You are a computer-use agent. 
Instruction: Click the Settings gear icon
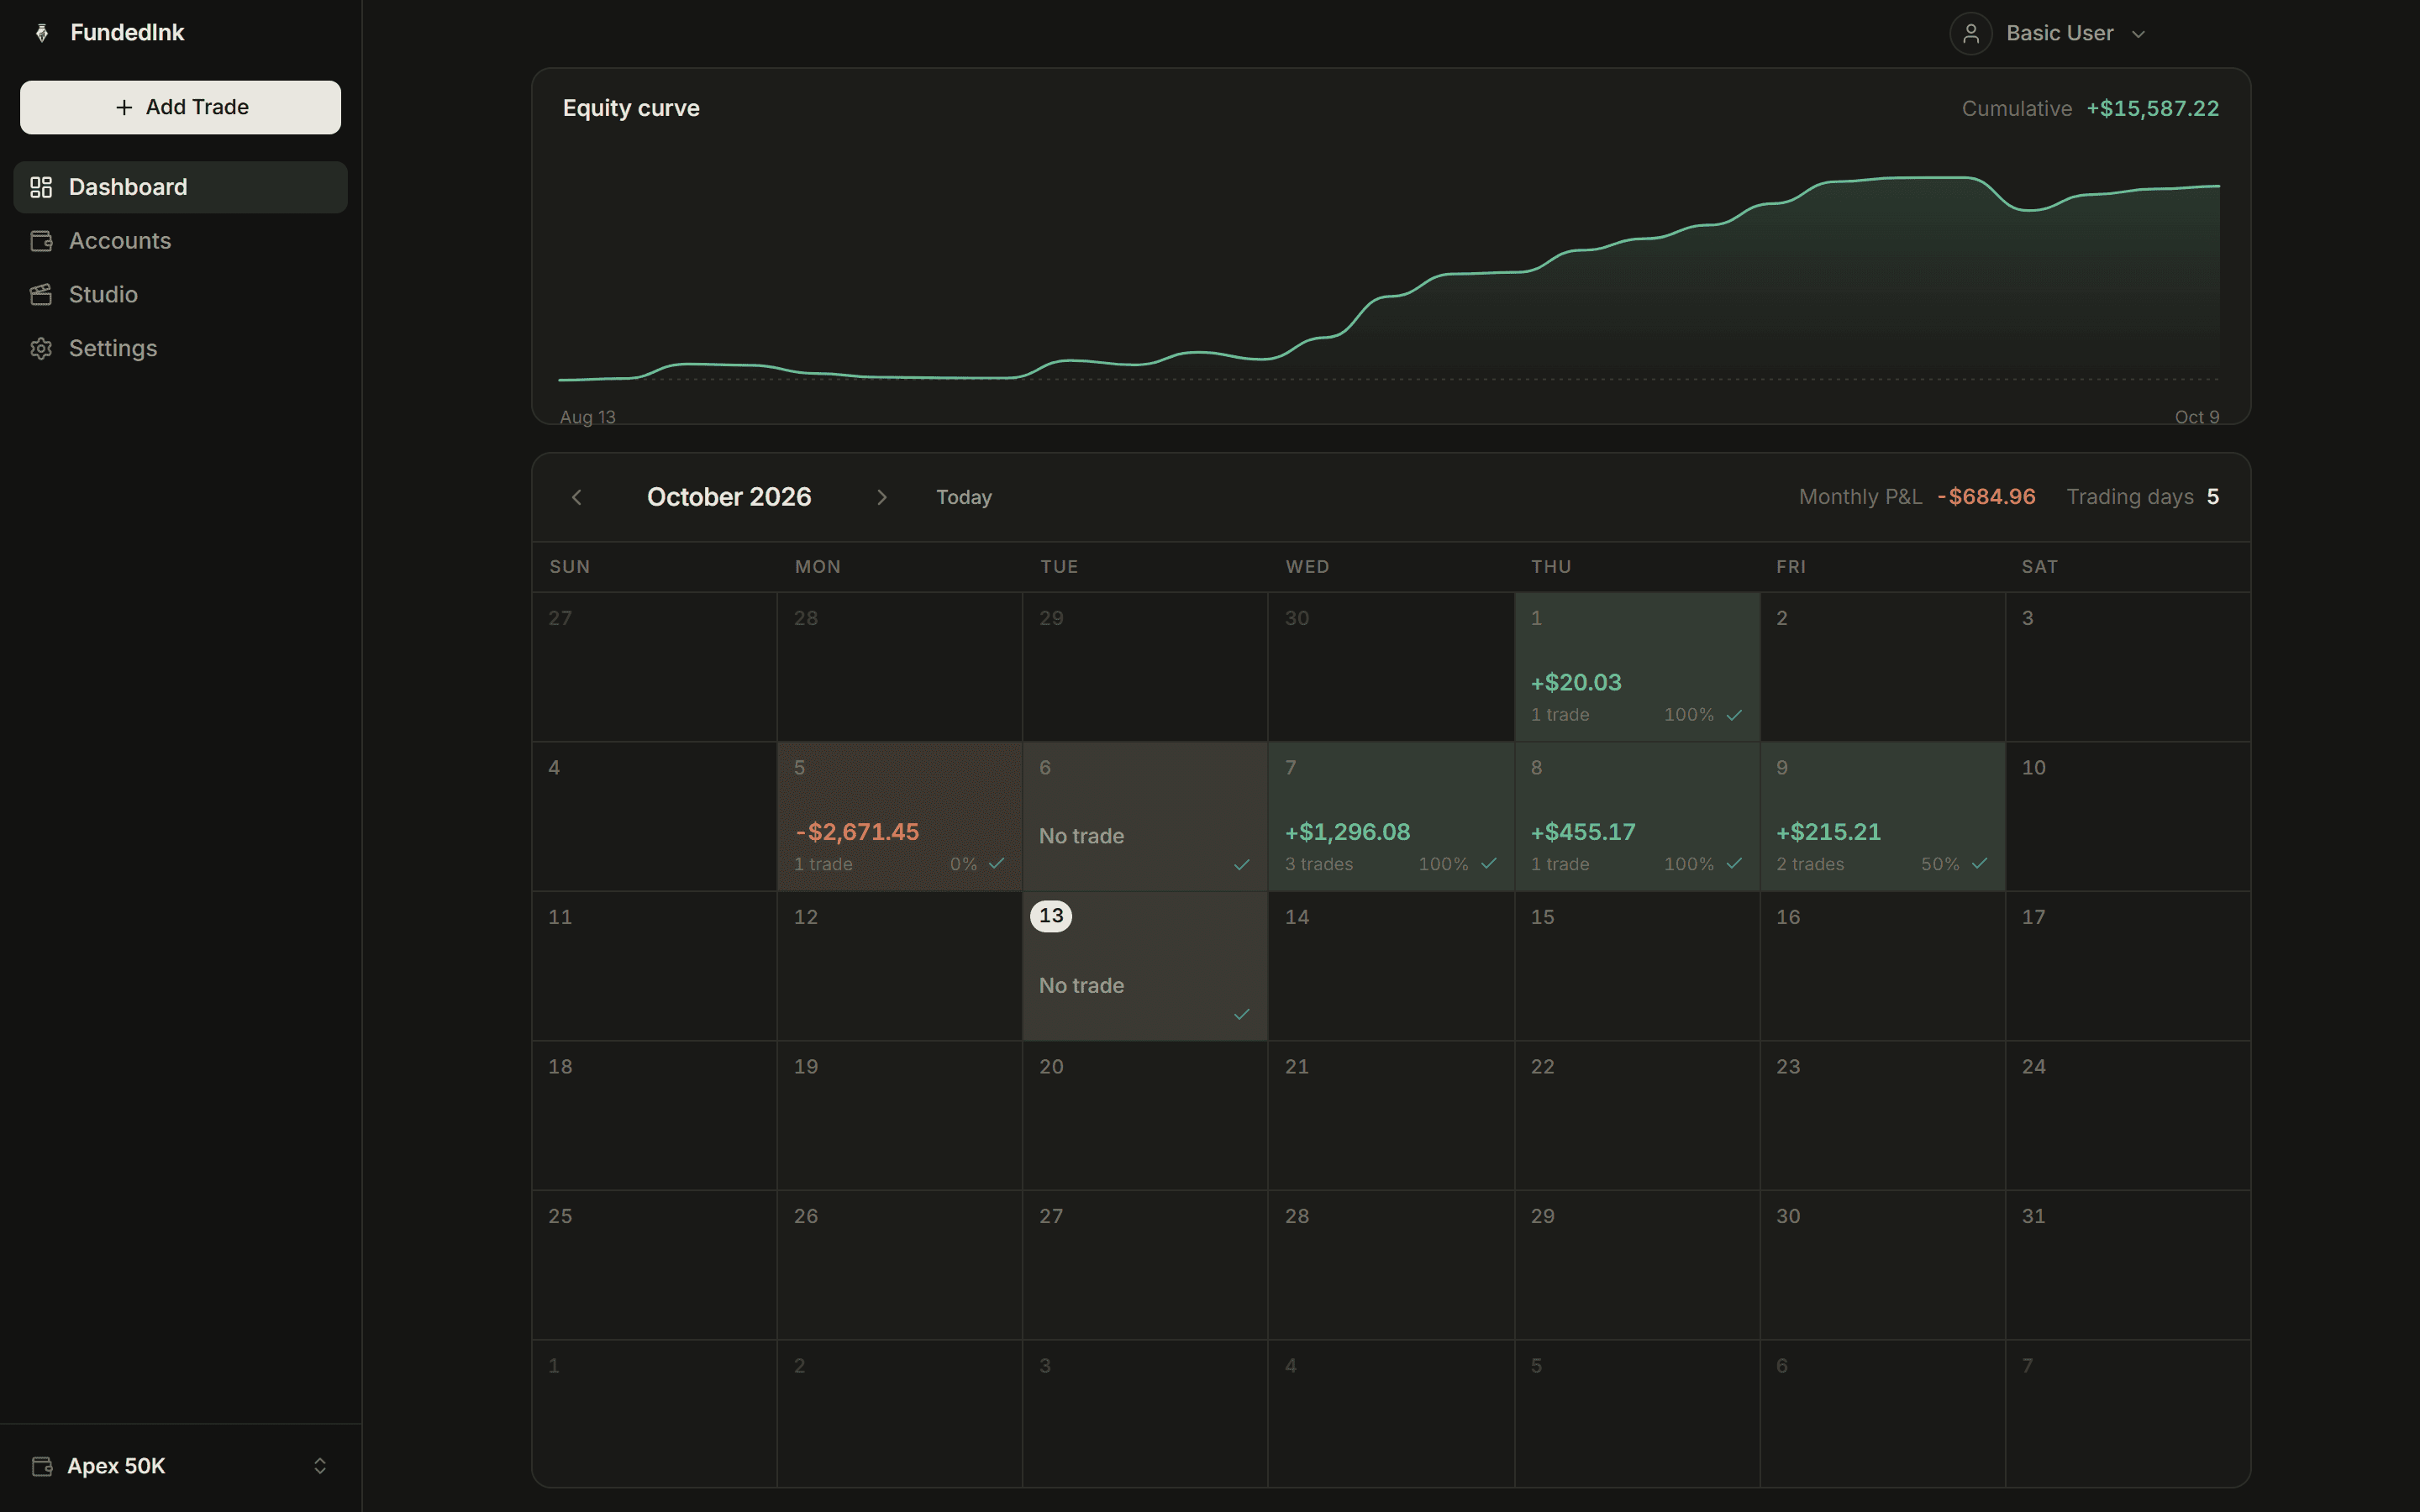(x=41, y=349)
